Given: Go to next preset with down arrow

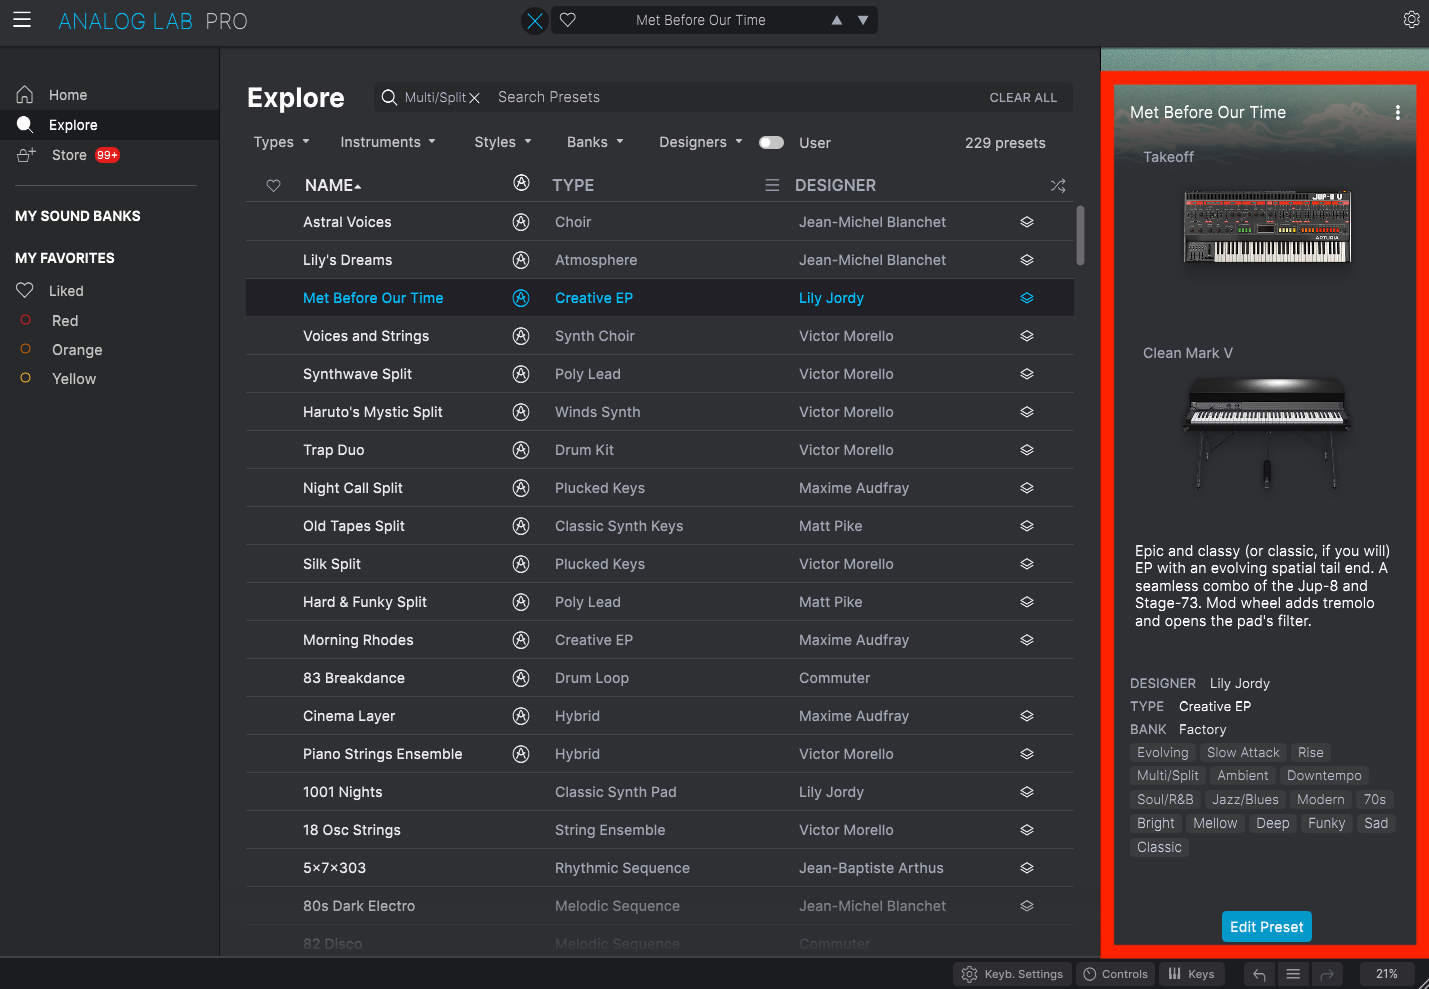Looking at the screenshot, I should click(x=863, y=20).
